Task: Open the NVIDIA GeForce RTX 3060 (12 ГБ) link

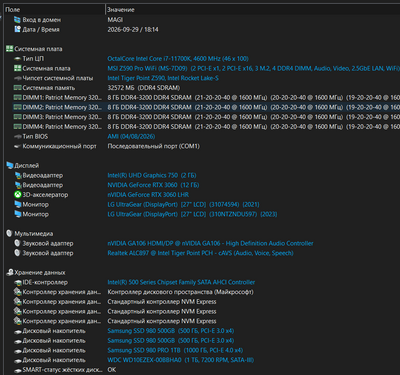Action: click(153, 185)
